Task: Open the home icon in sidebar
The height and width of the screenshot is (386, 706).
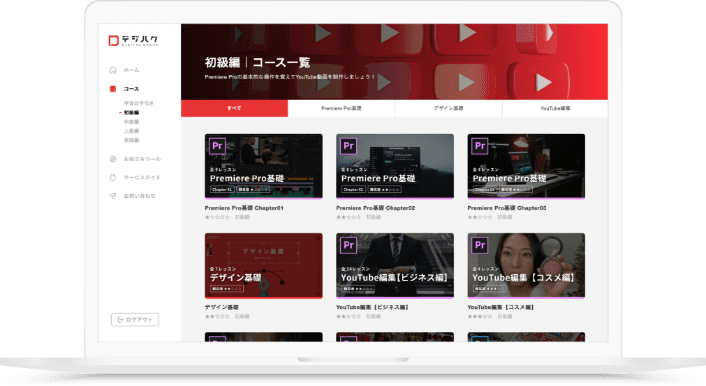Action: pos(113,70)
